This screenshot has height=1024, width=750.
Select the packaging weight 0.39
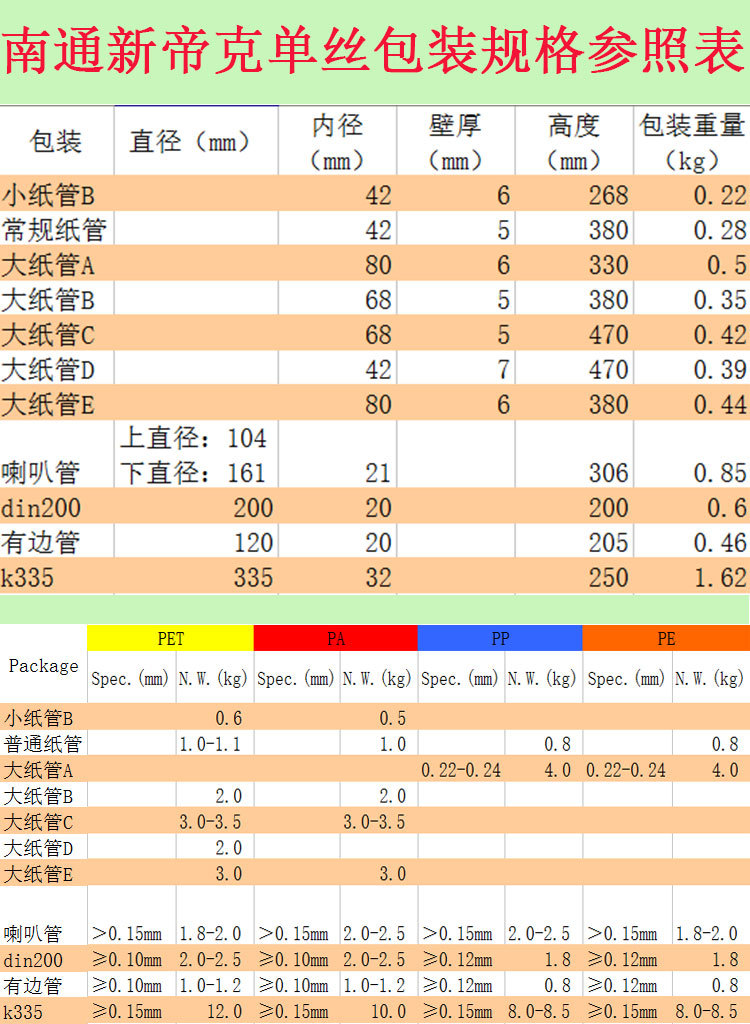(x=720, y=370)
